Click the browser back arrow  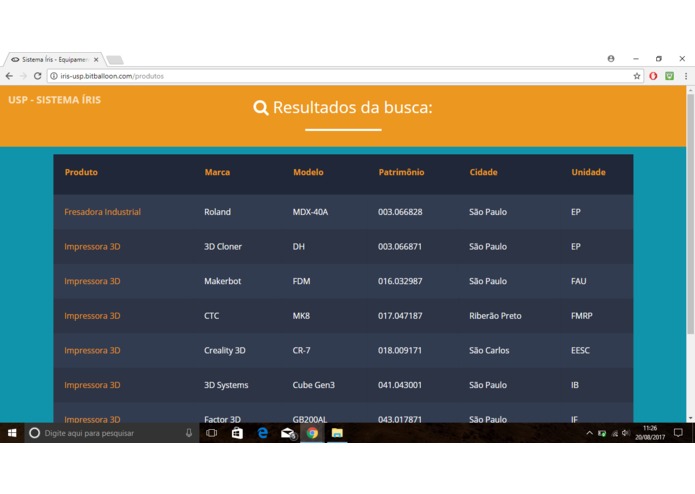9,76
